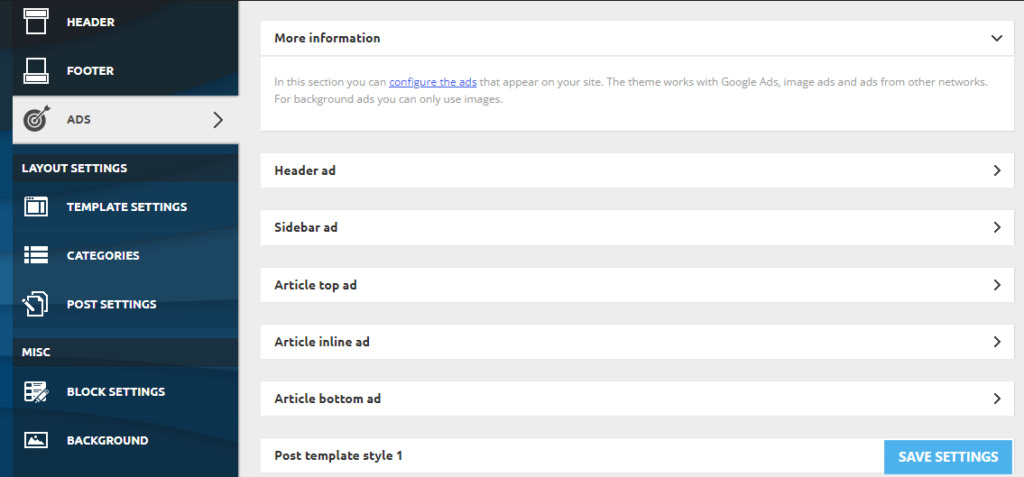Click the MISC section heading
1024x477 pixels.
tap(36, 352)
